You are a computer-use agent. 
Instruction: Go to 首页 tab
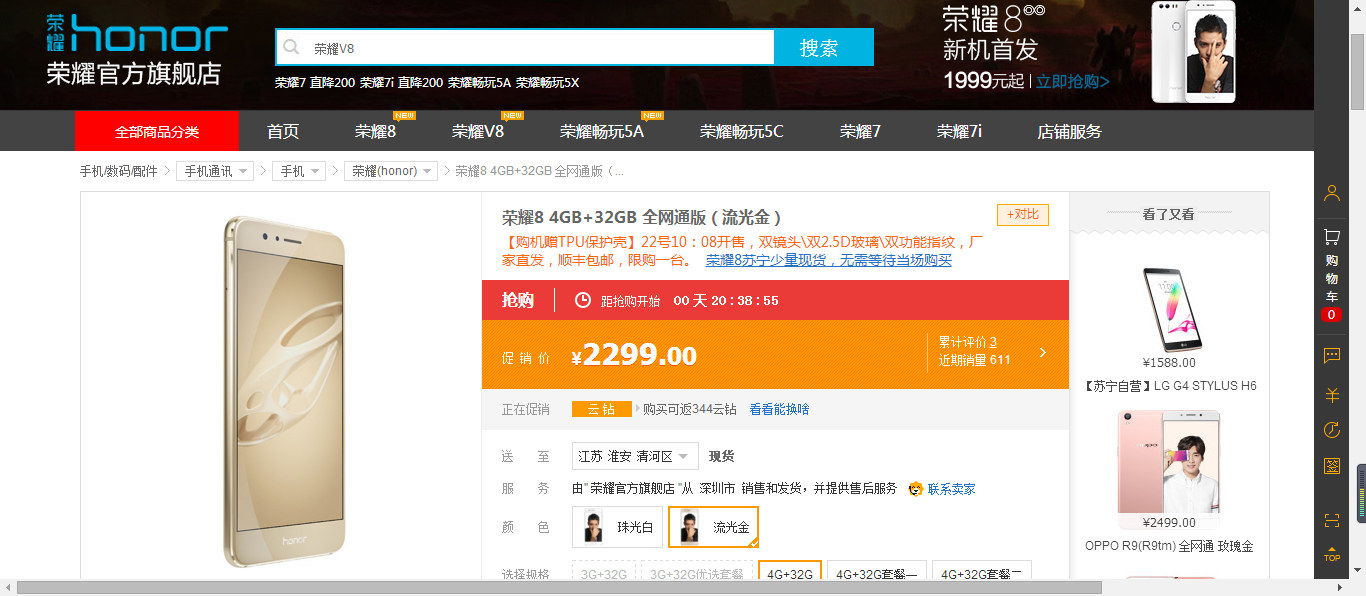[283, 131]
